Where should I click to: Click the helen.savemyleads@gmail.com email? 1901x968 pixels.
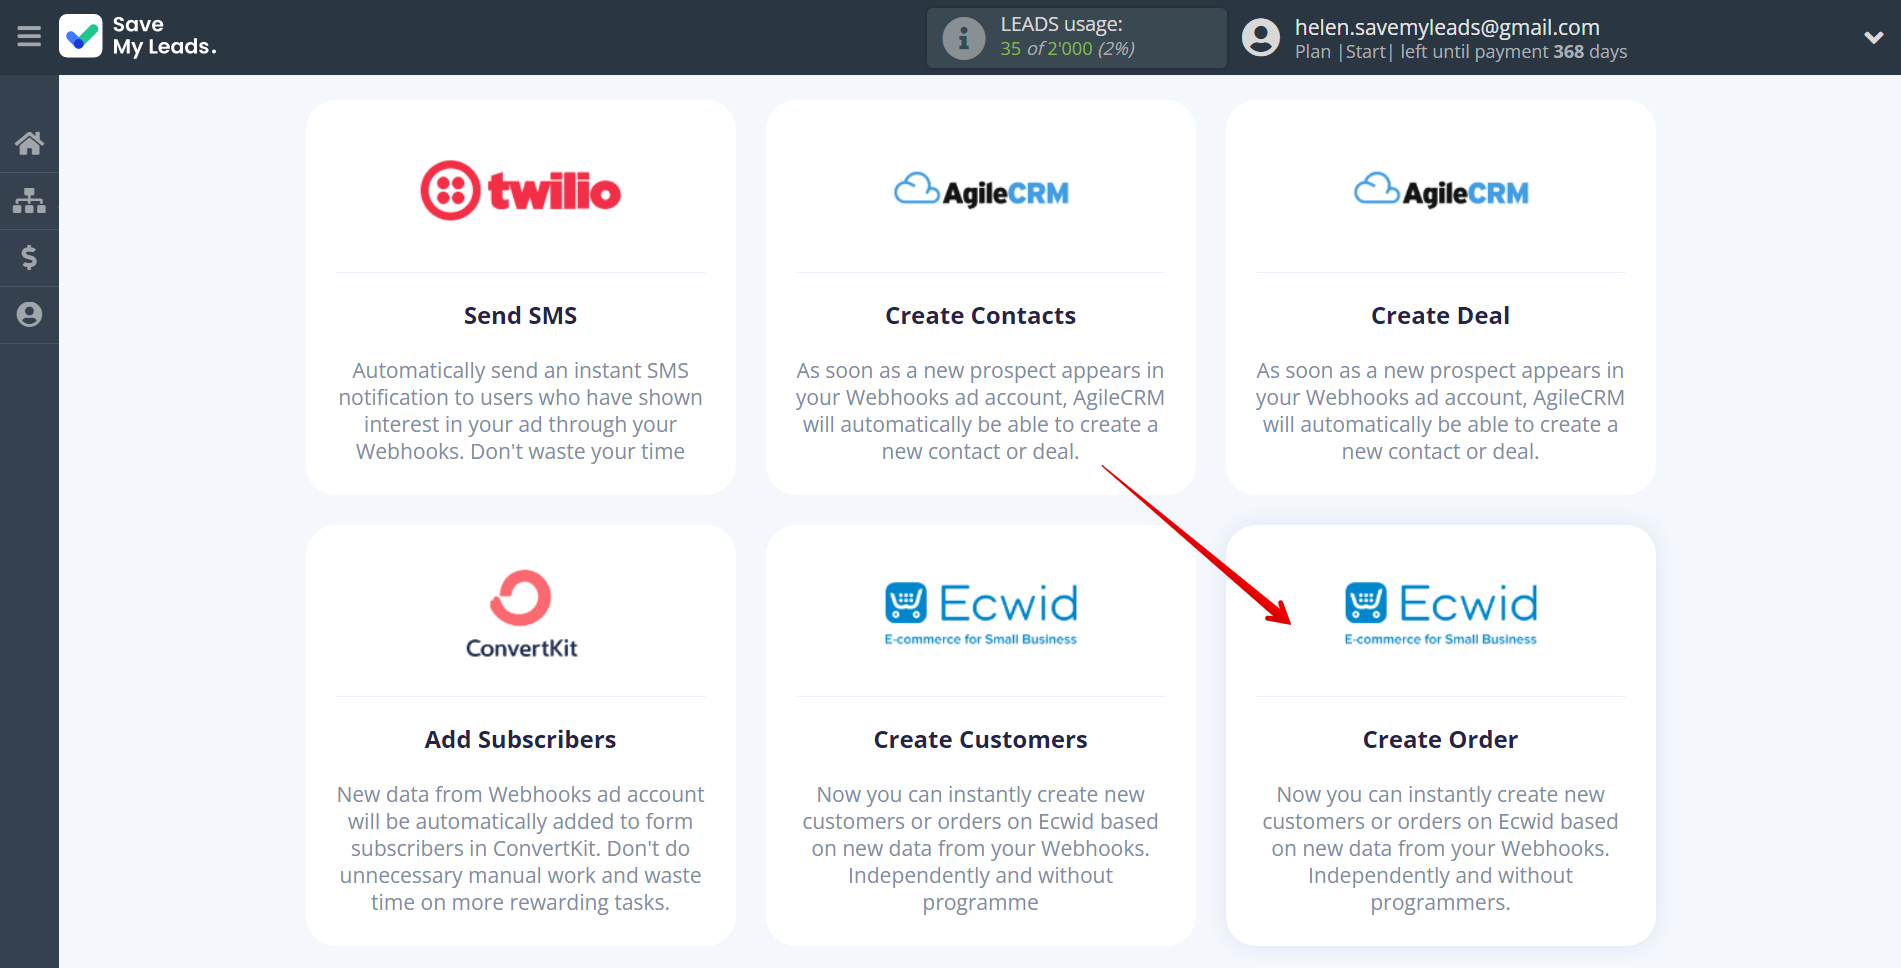pyautogui.click(x=1447, y=27)
